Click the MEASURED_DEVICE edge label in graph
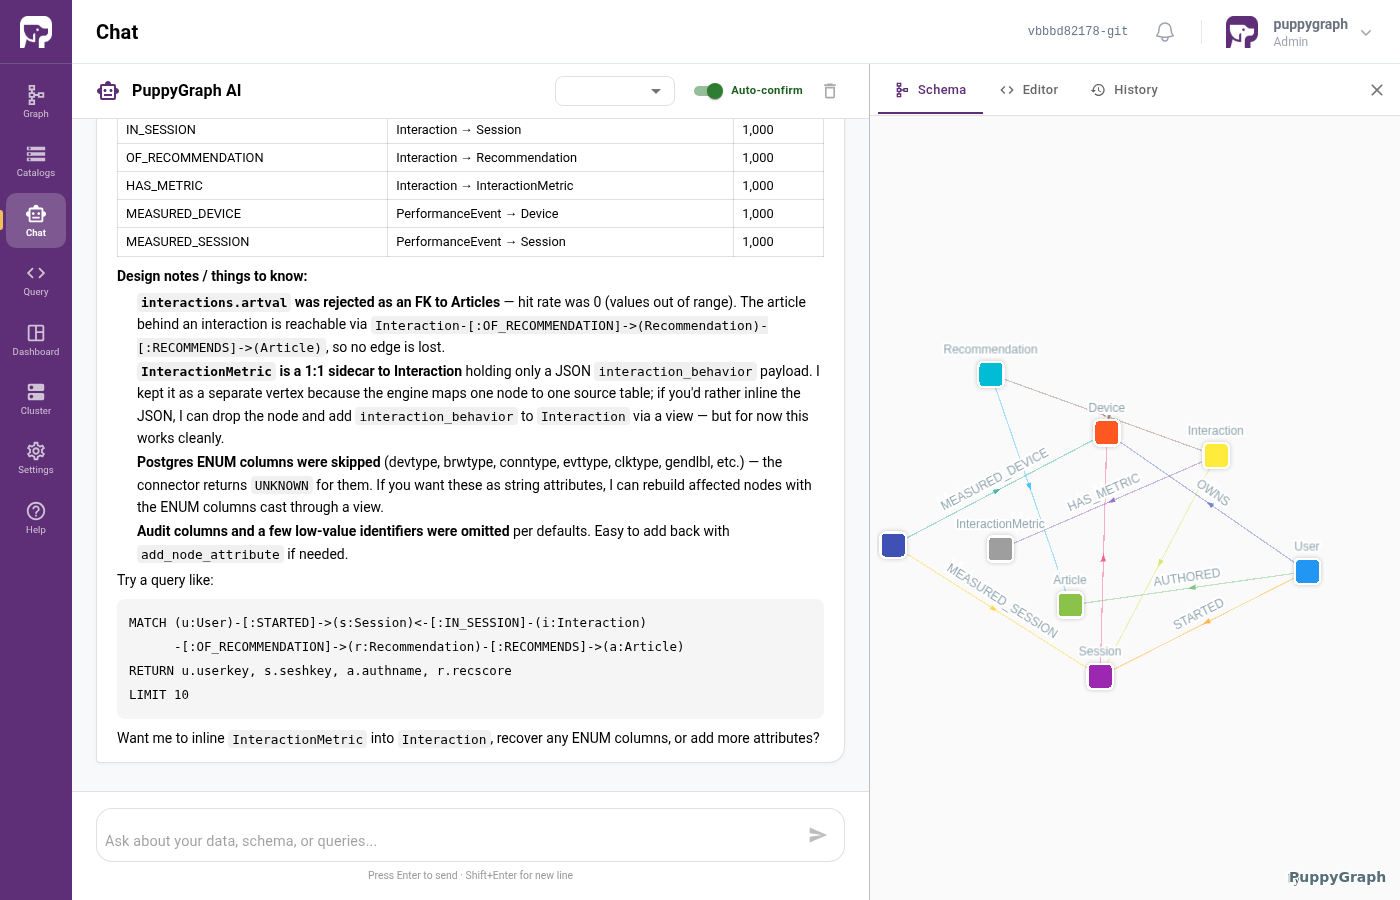This screenshot has height=900, width=1400. pyautogui.click(x=995, y=479)
